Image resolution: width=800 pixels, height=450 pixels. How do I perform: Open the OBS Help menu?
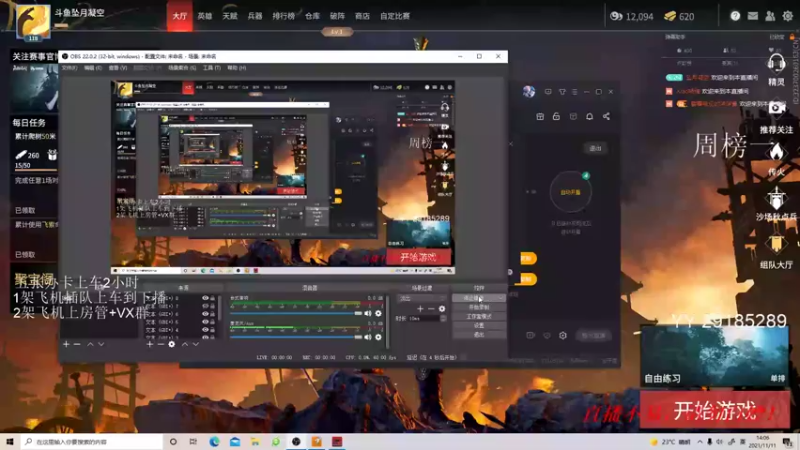pos(236,68)
